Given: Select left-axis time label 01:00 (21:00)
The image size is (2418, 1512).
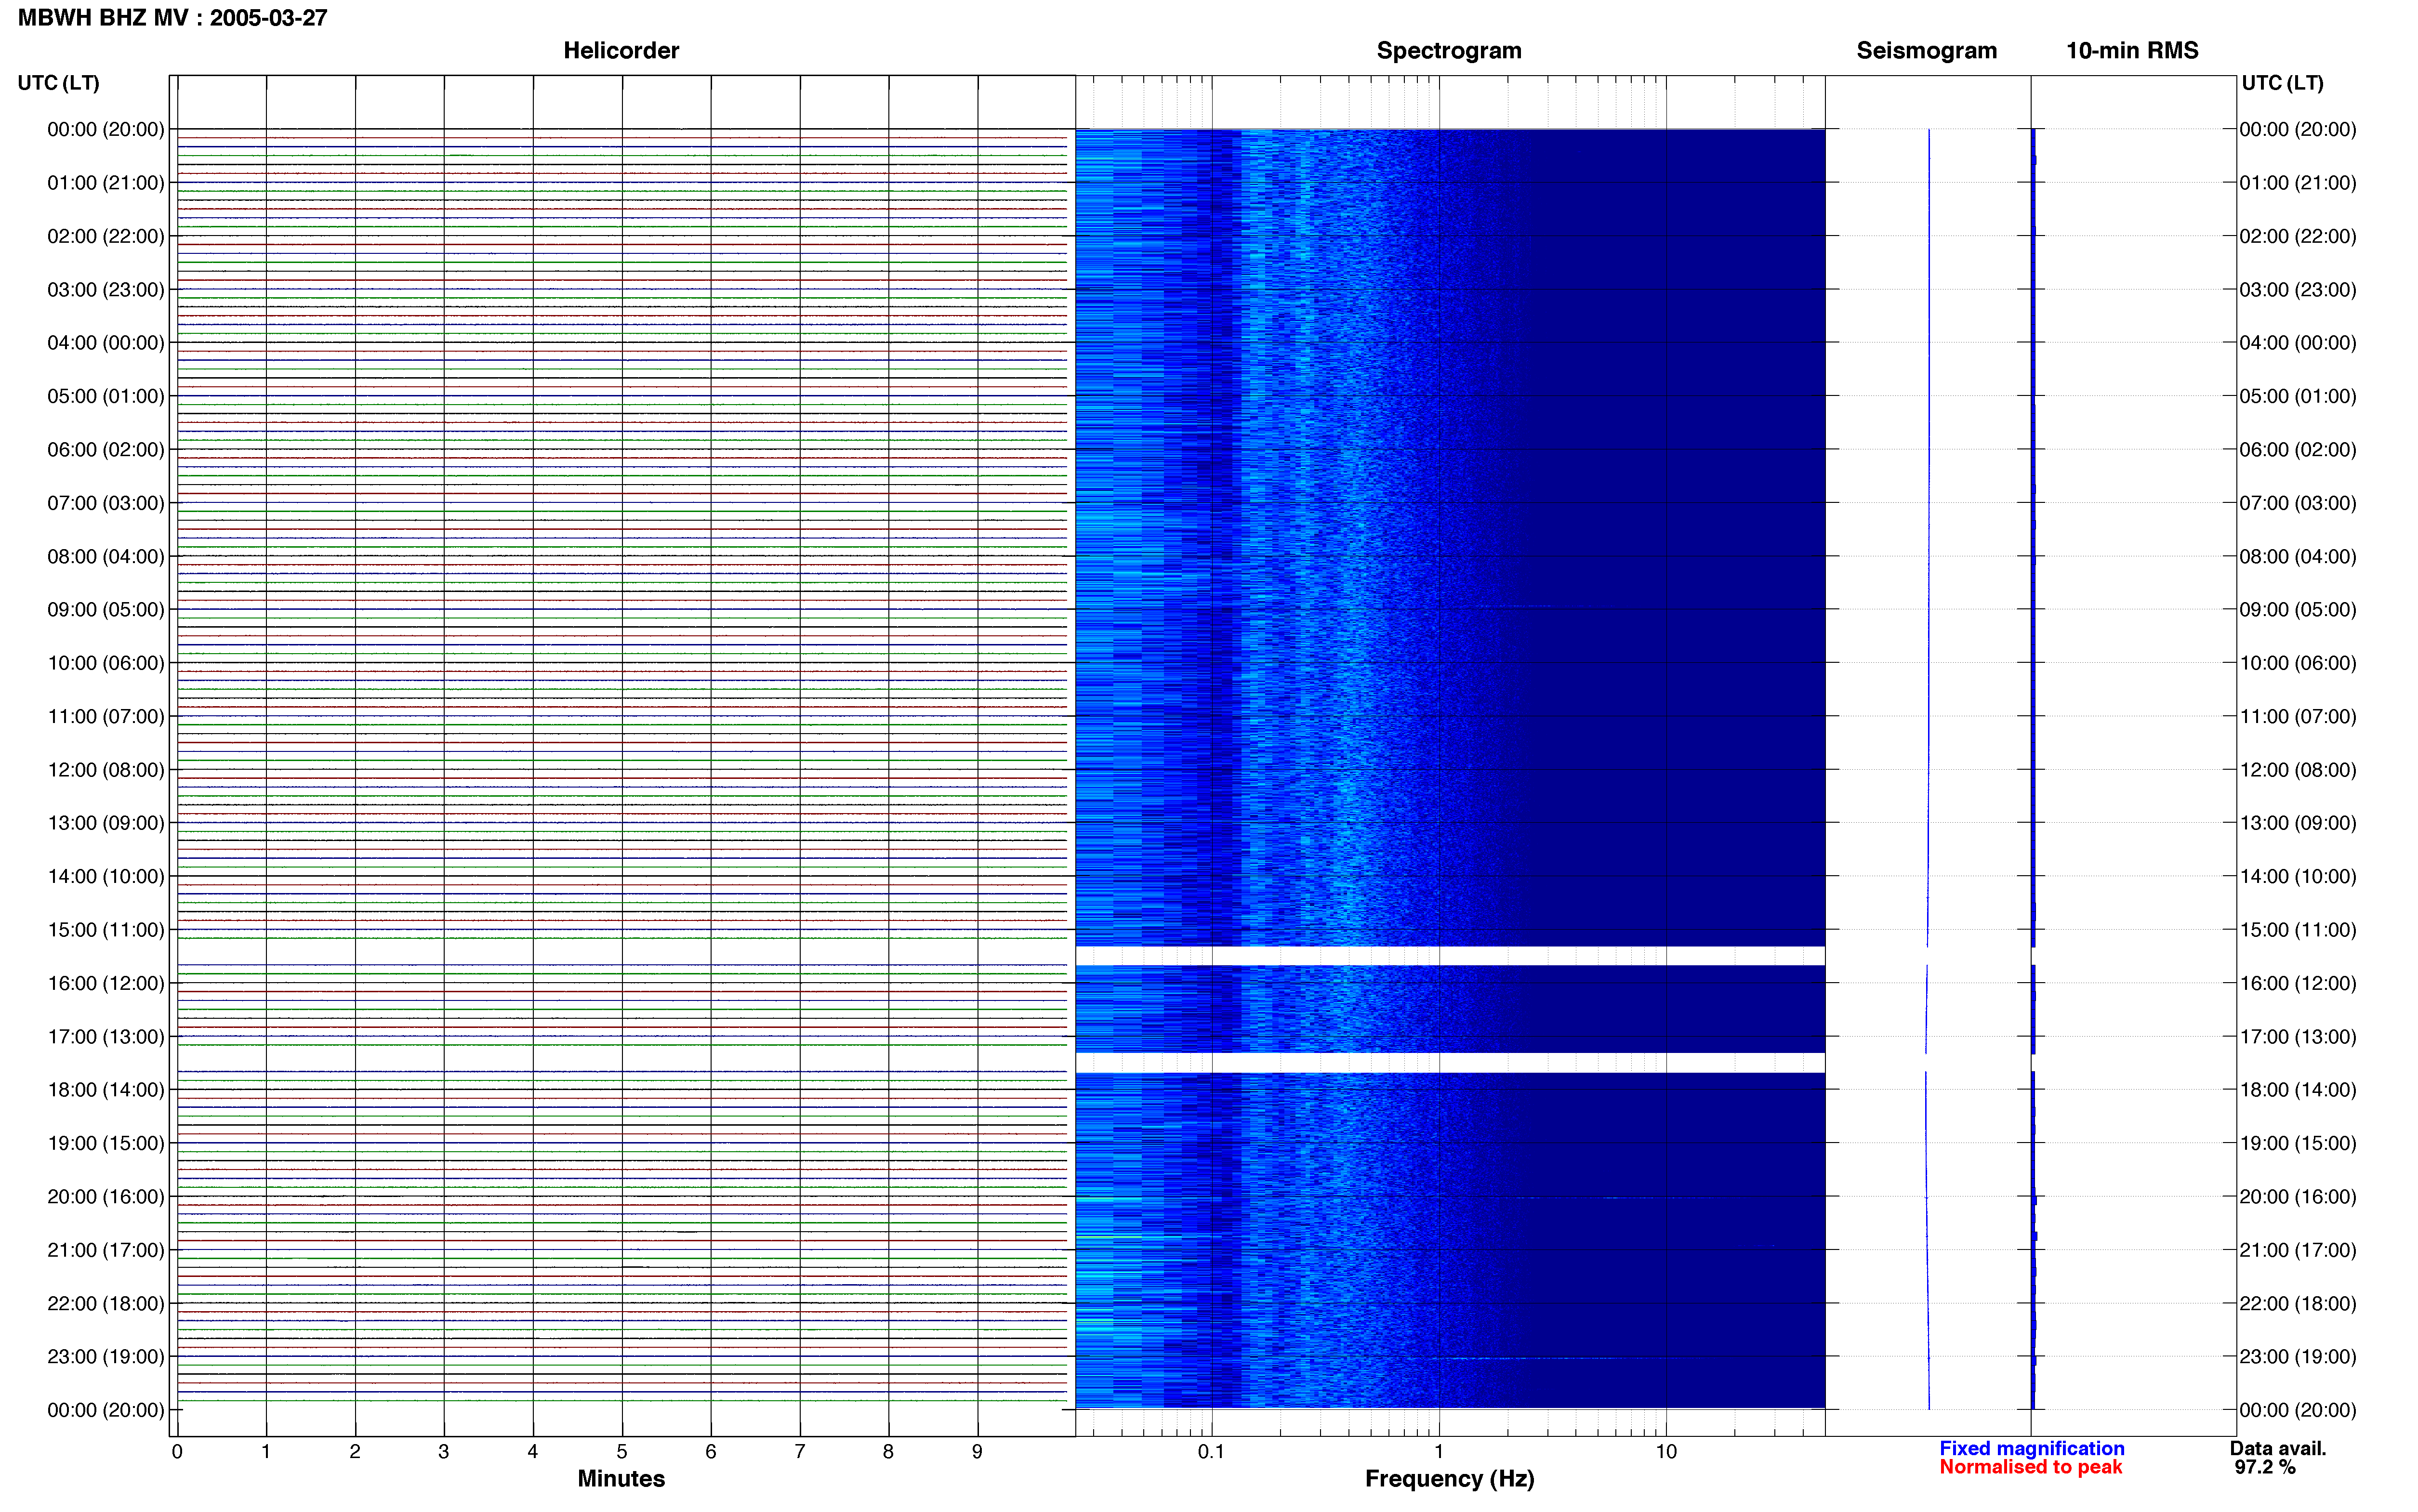Looking at the screenshot, I should point(106,183).
